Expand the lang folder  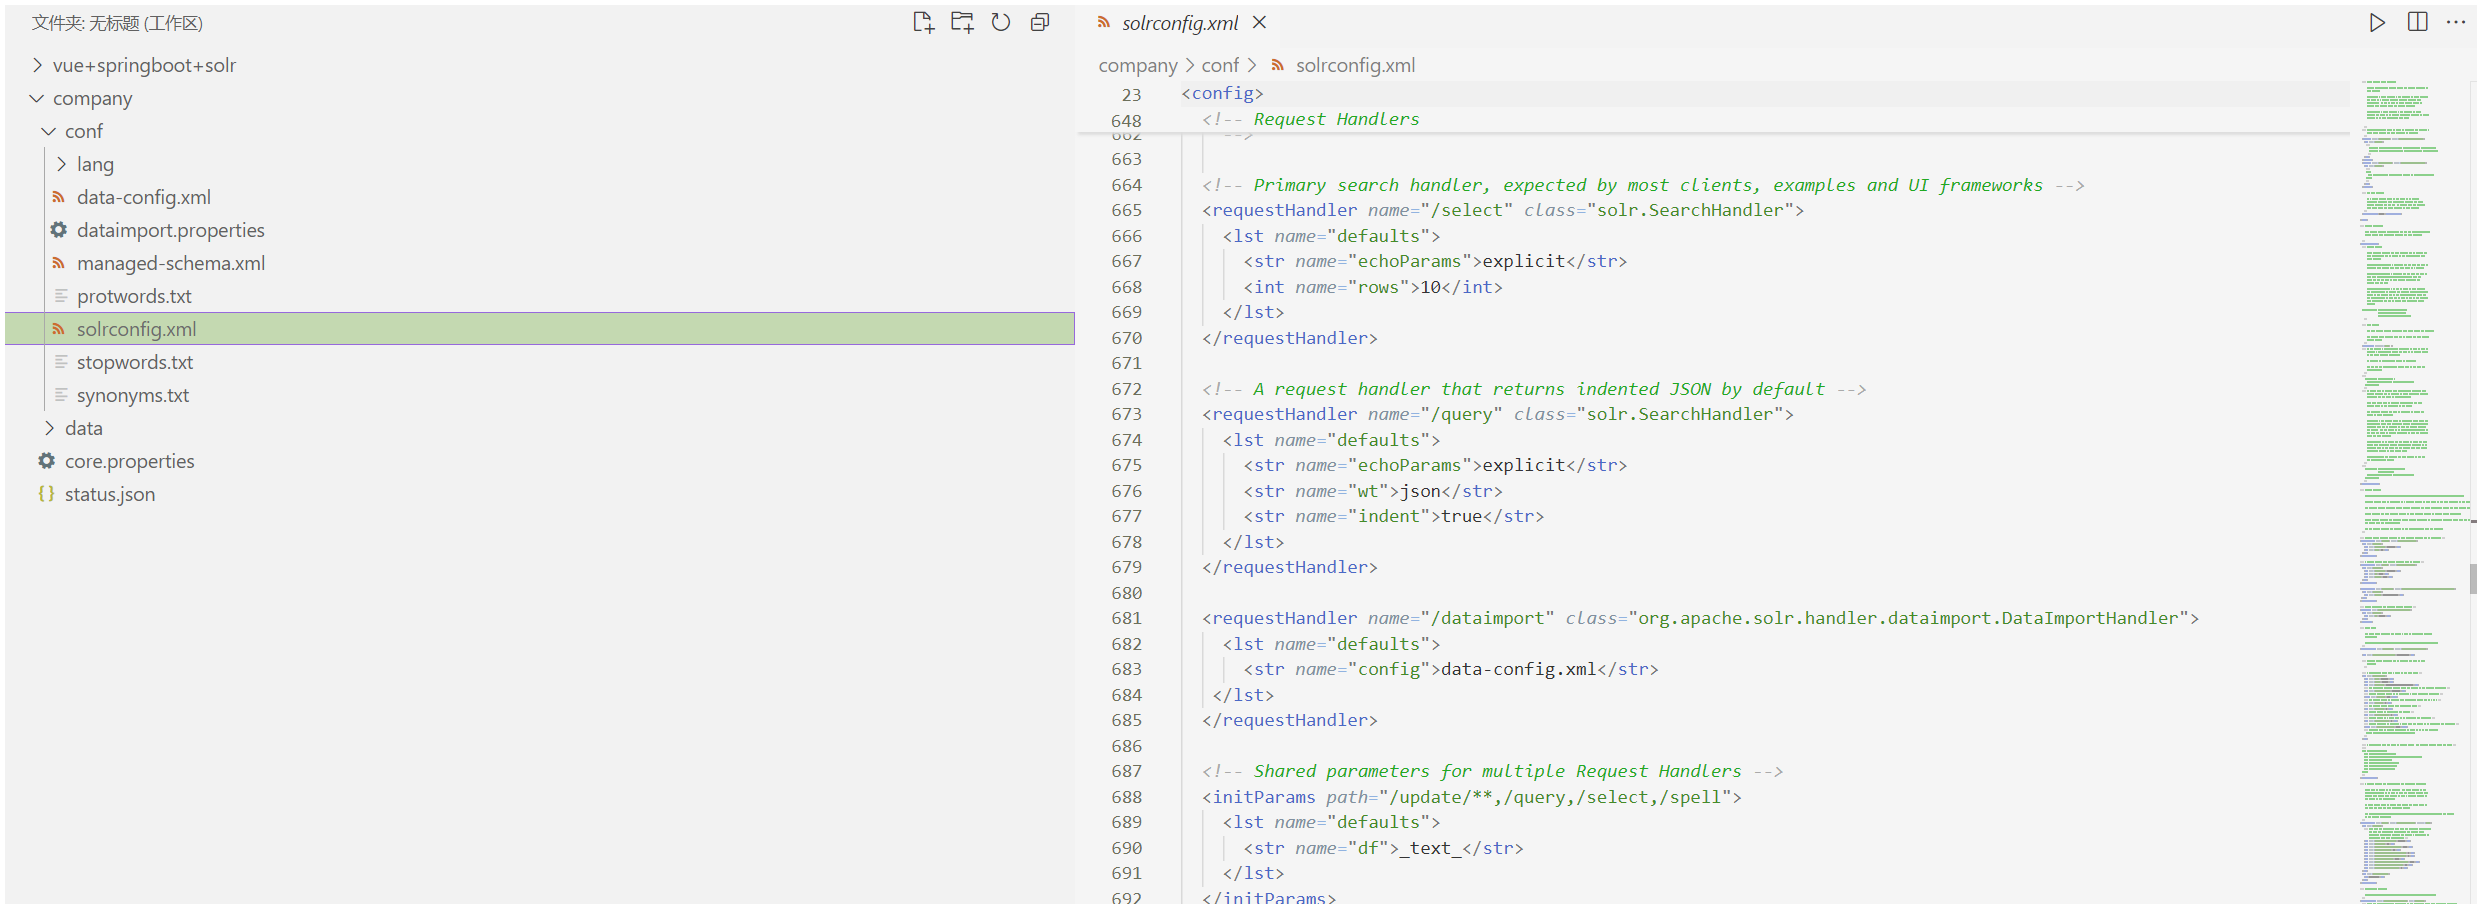(x=95, y=165)
